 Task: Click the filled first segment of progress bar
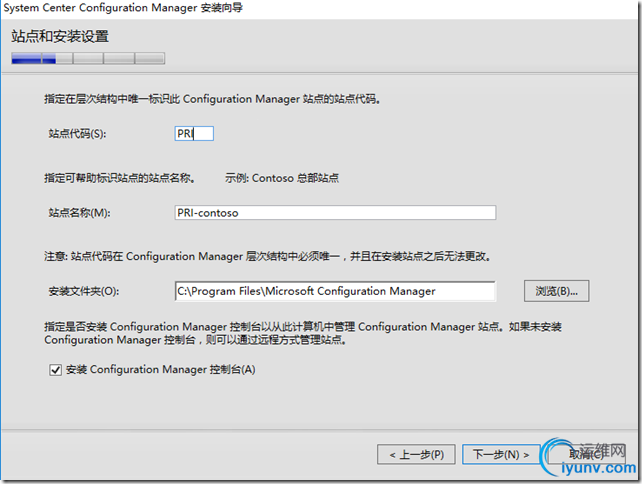click(x=27, y=58)
